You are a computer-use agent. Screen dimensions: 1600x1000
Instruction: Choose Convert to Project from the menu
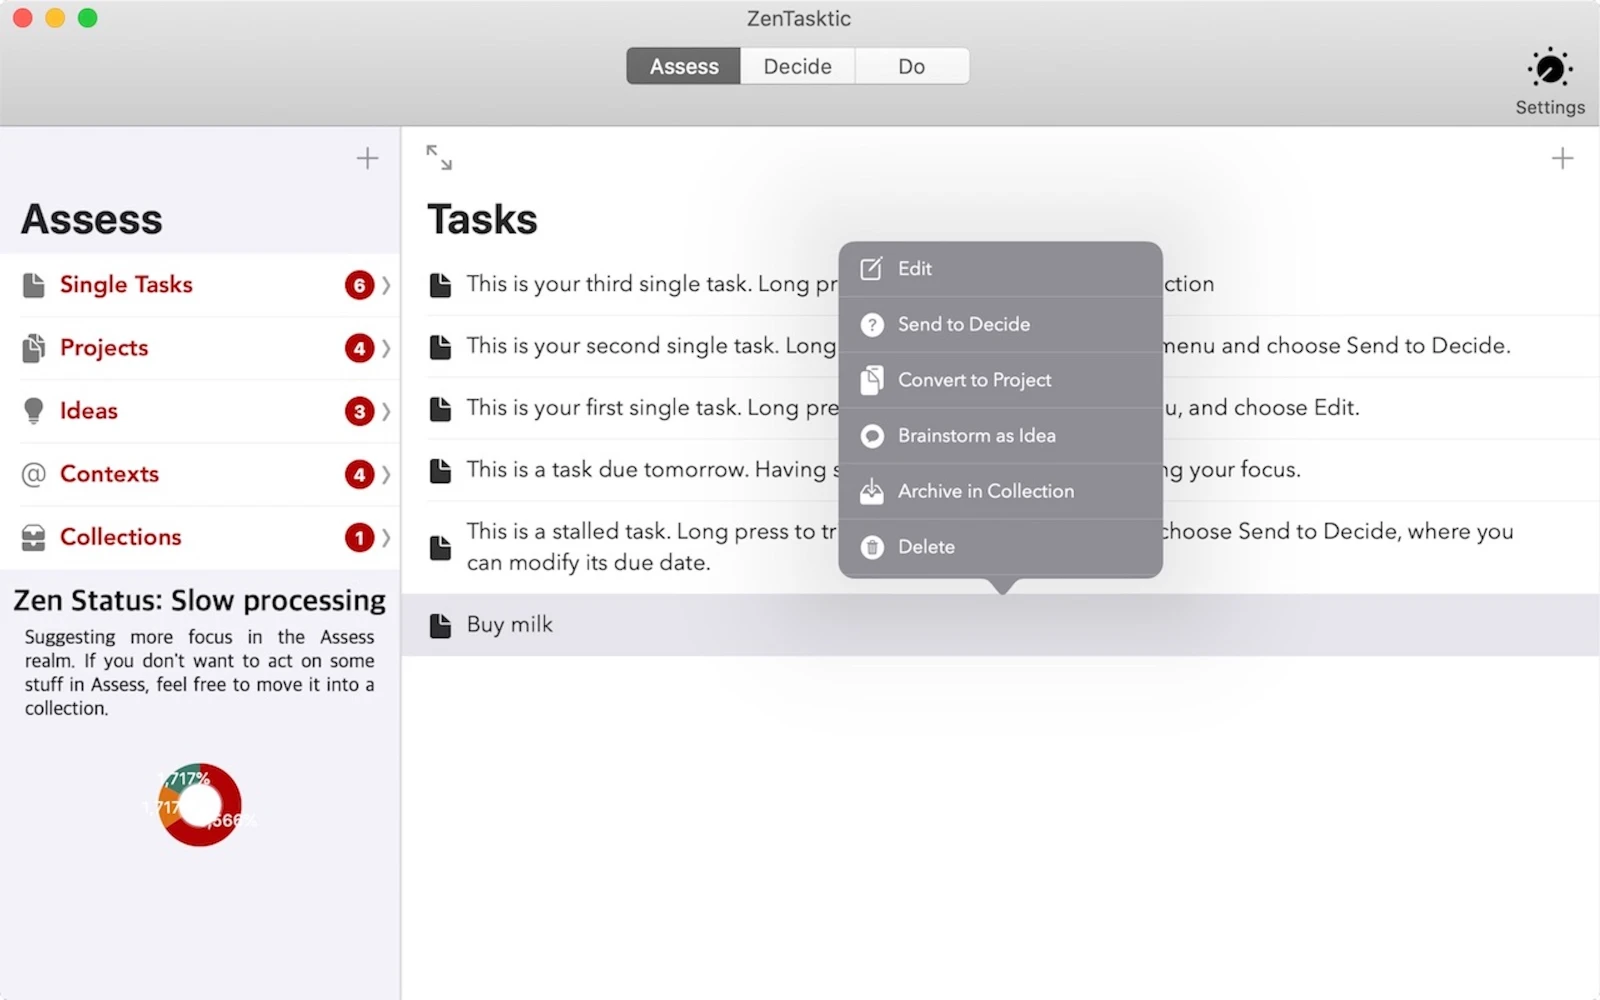(1000, 380)
